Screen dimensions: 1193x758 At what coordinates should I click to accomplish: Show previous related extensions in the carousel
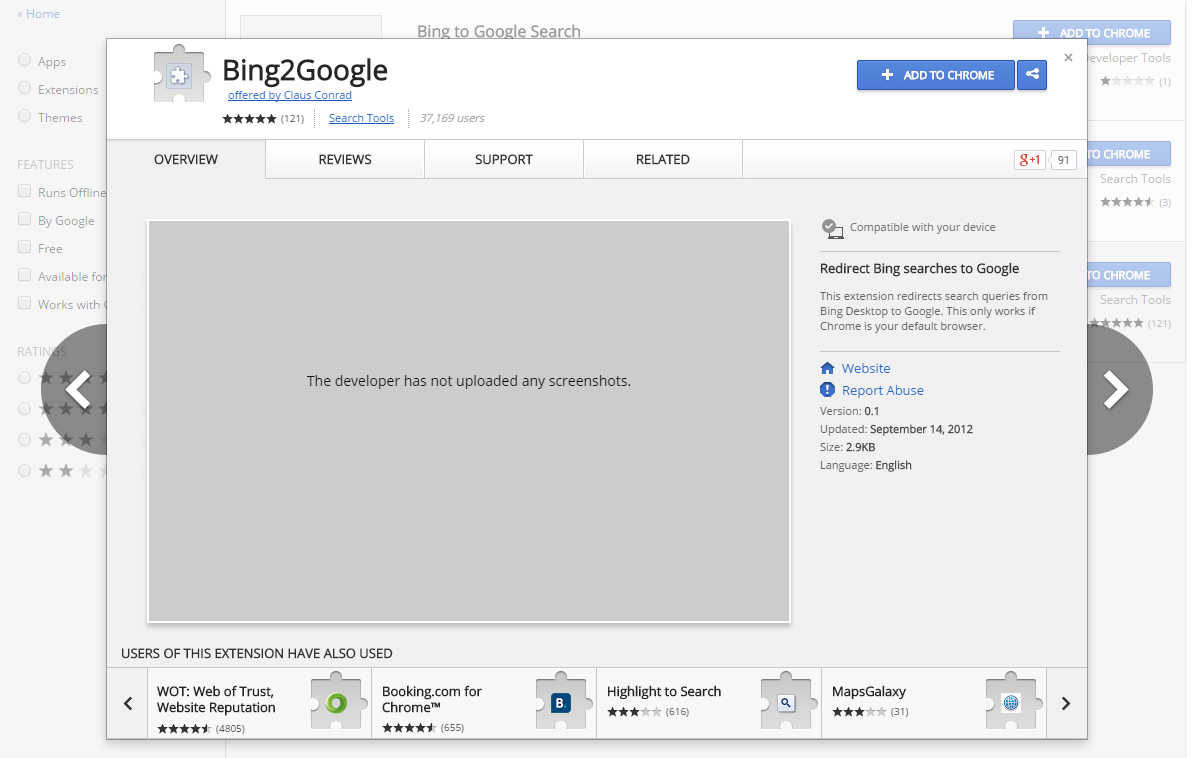click(128, 703)
